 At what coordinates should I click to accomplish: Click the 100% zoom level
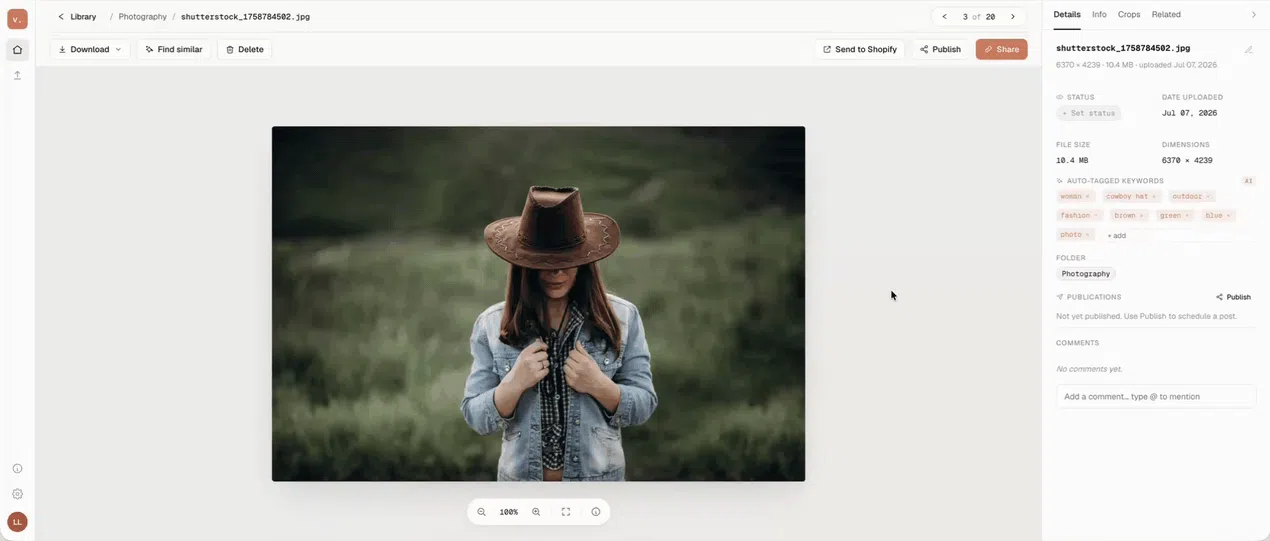coord(508,512)
